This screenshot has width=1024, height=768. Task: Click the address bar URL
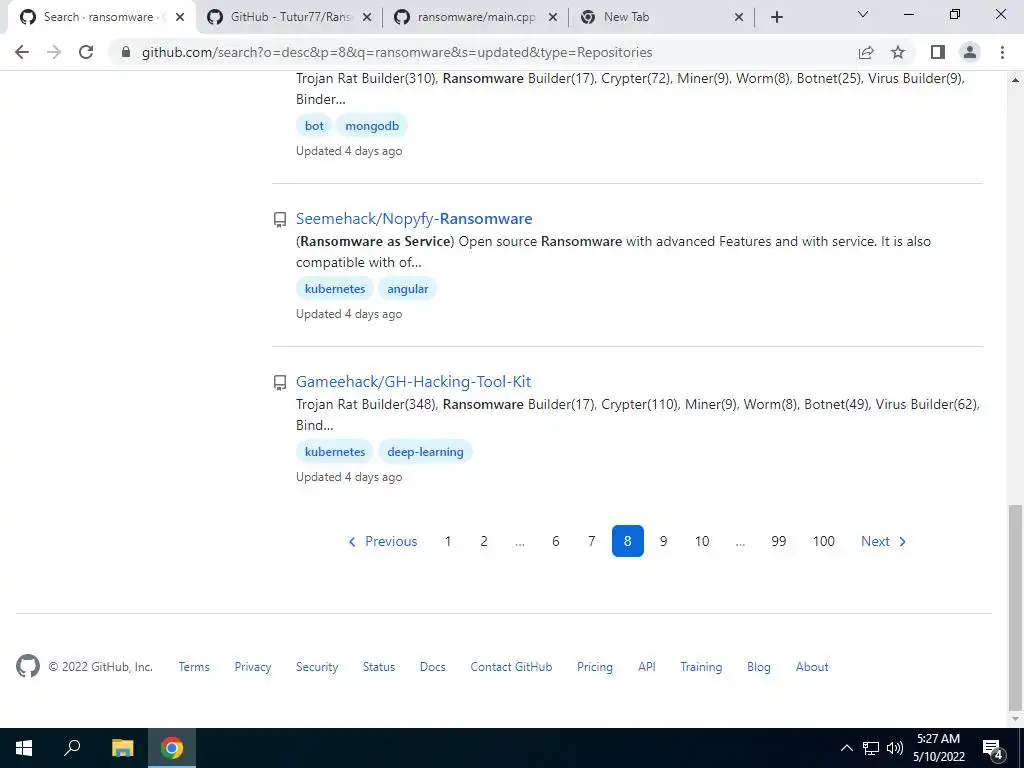point(397,52)
